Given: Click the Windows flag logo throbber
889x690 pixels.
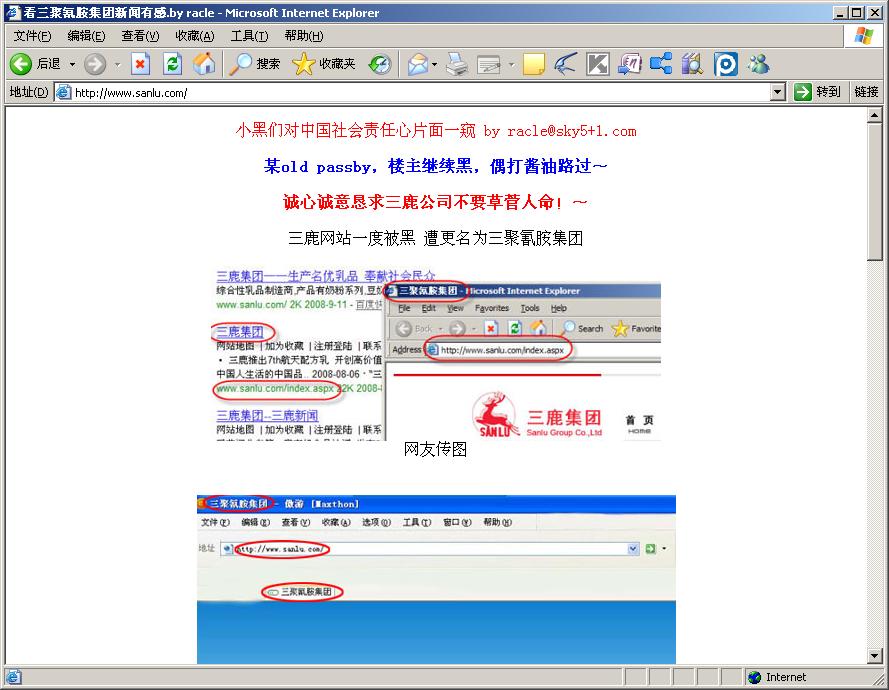Looking at the screenshot, I should tap(863, 36).
